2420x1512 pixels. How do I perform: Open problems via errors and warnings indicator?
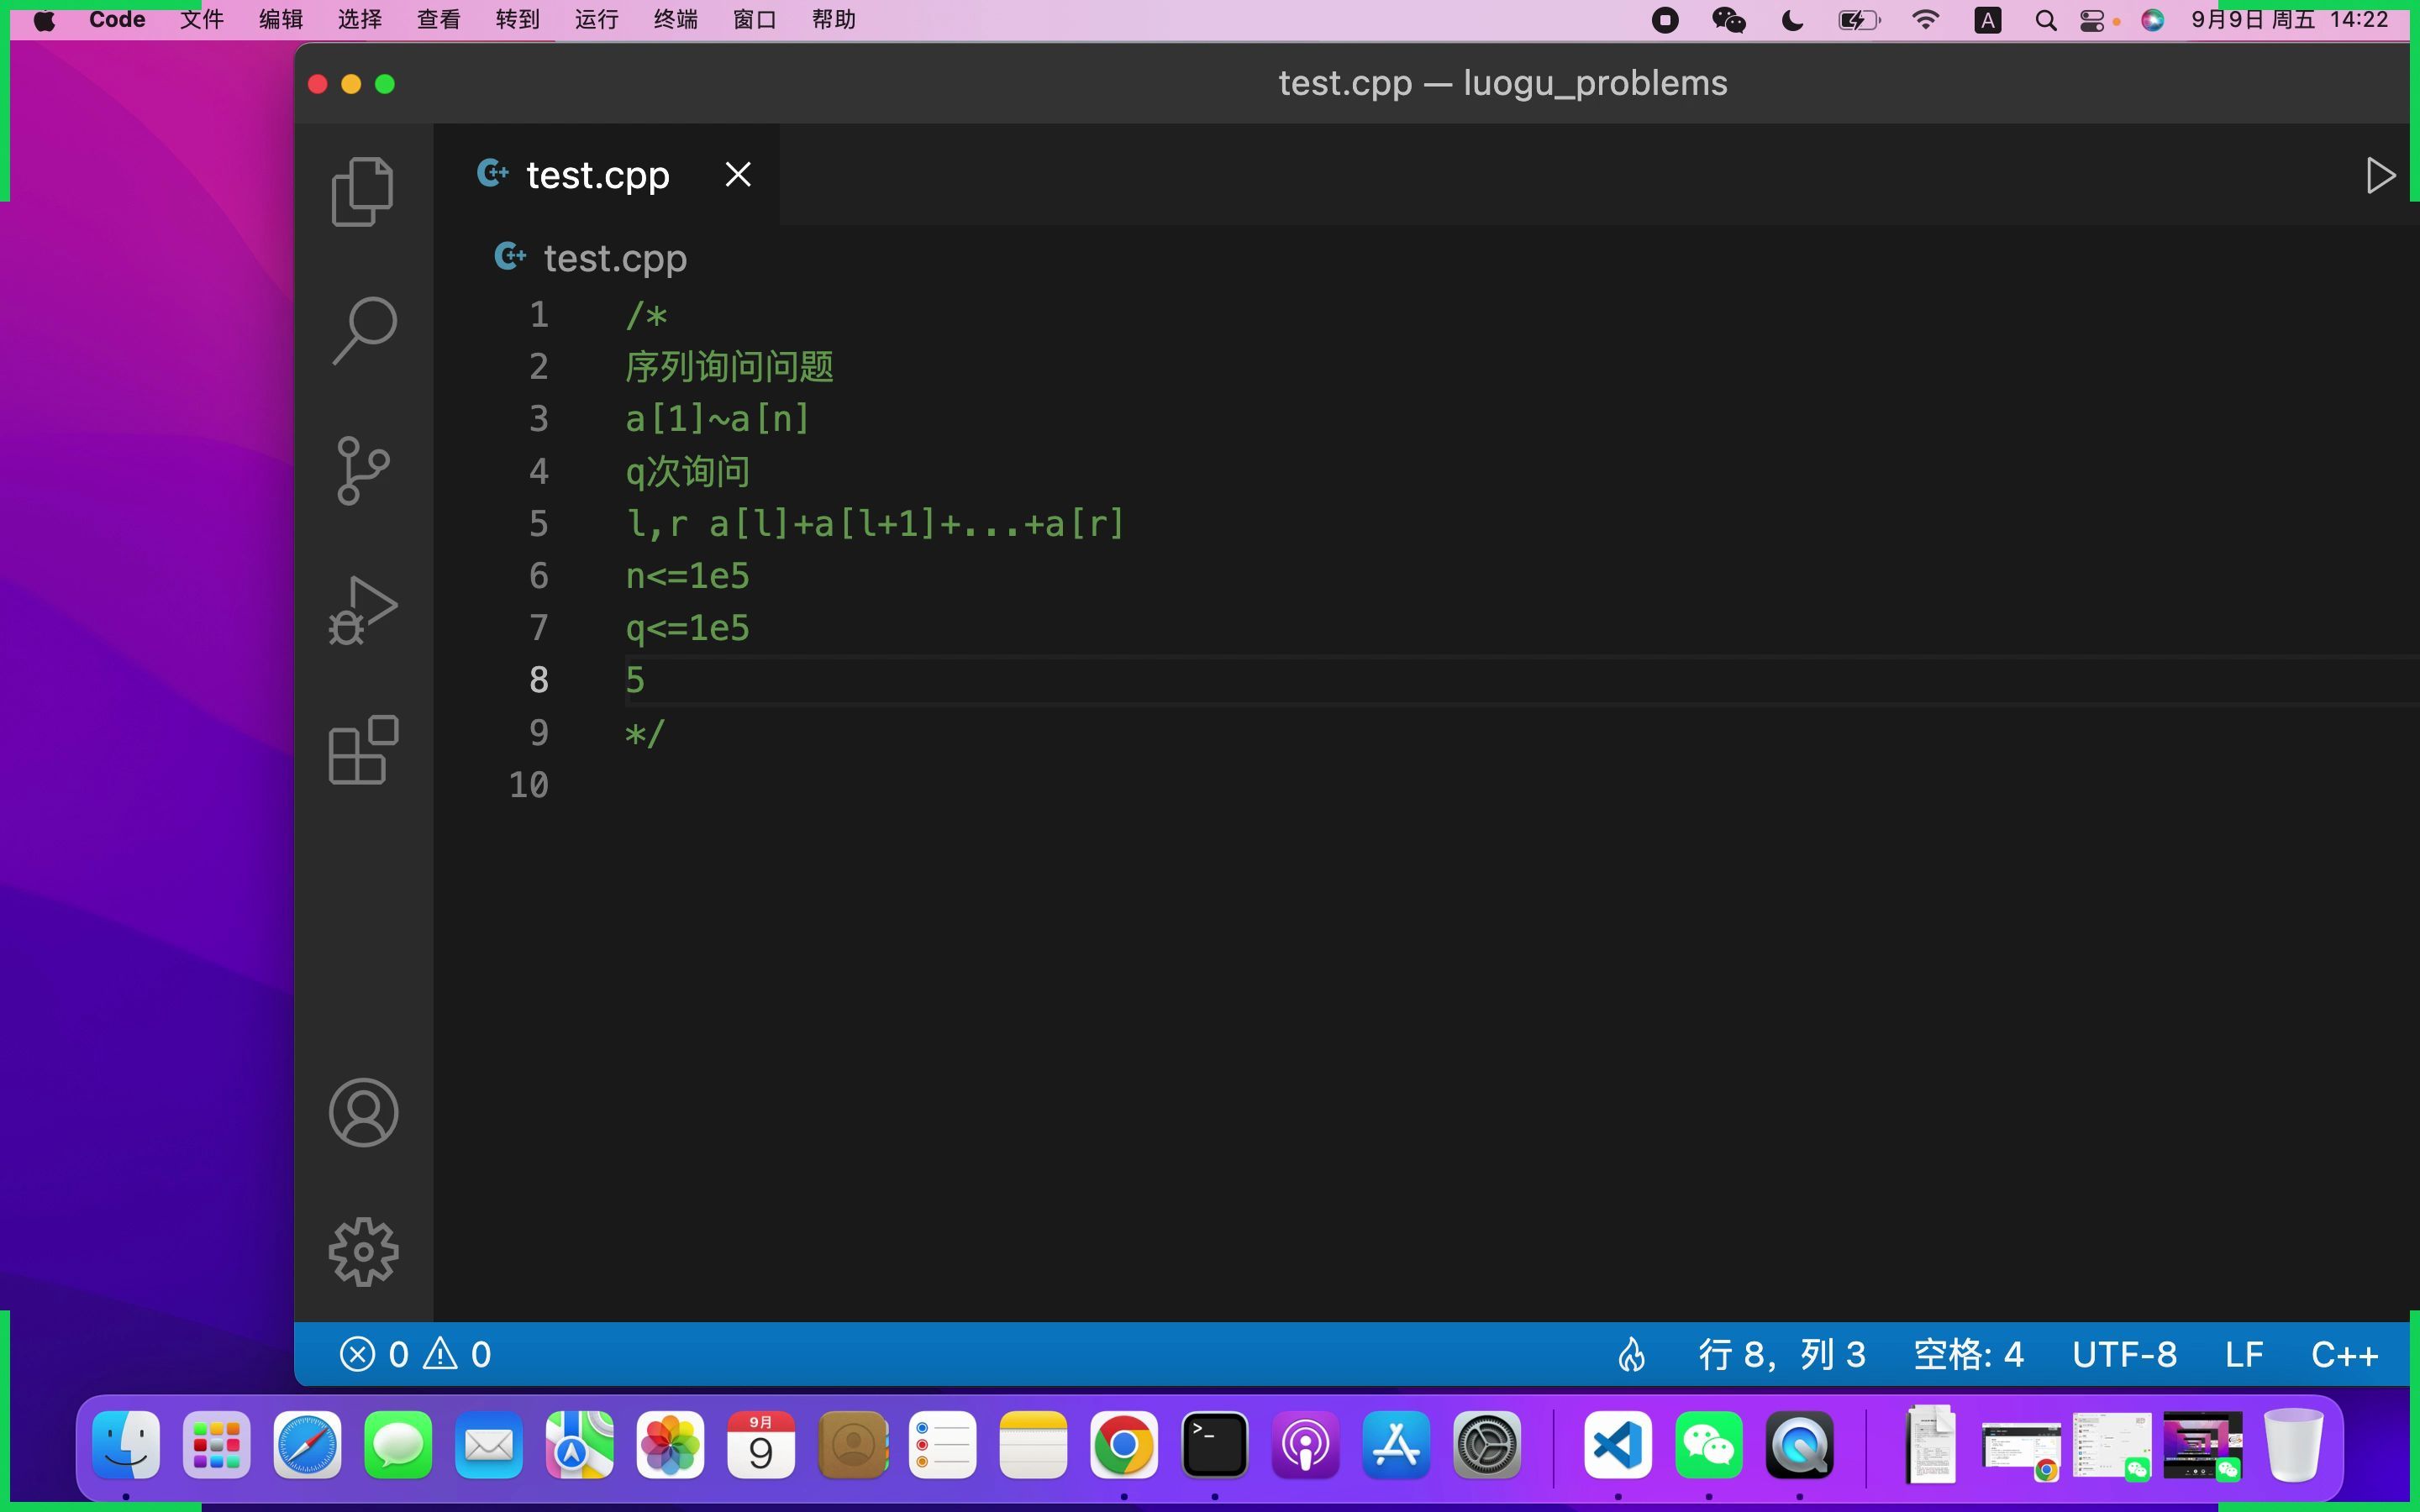(x=415, y=1354)
